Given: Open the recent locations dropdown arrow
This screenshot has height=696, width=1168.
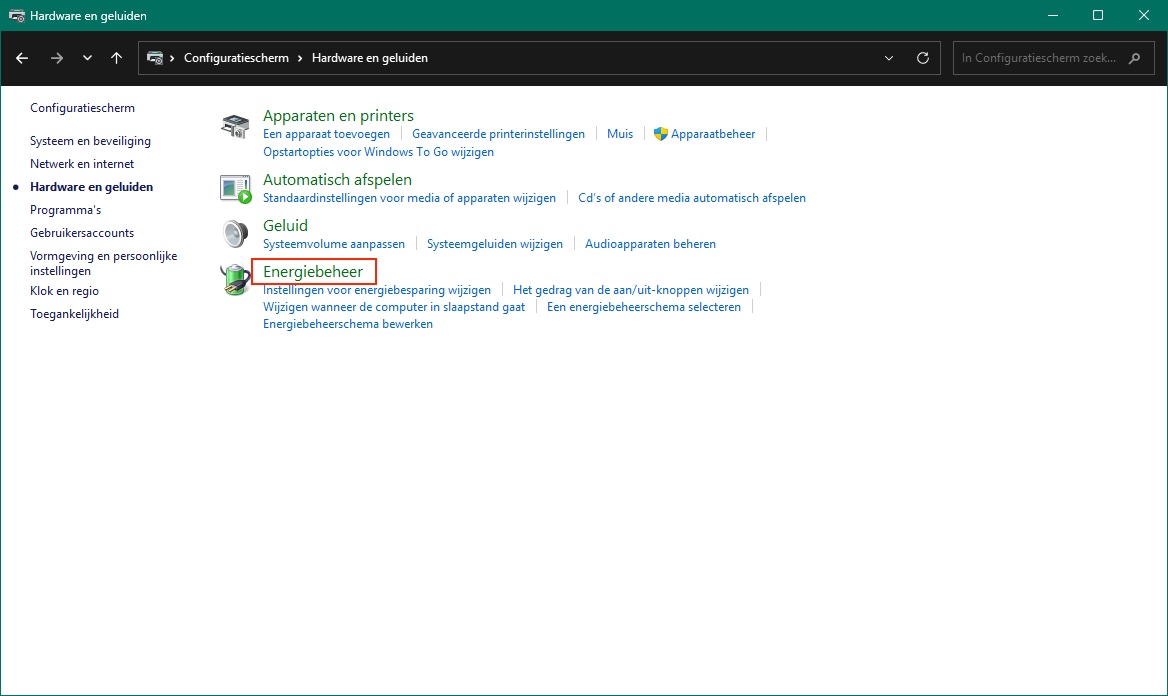Looking at the screenshot, I should pos(87,58).
